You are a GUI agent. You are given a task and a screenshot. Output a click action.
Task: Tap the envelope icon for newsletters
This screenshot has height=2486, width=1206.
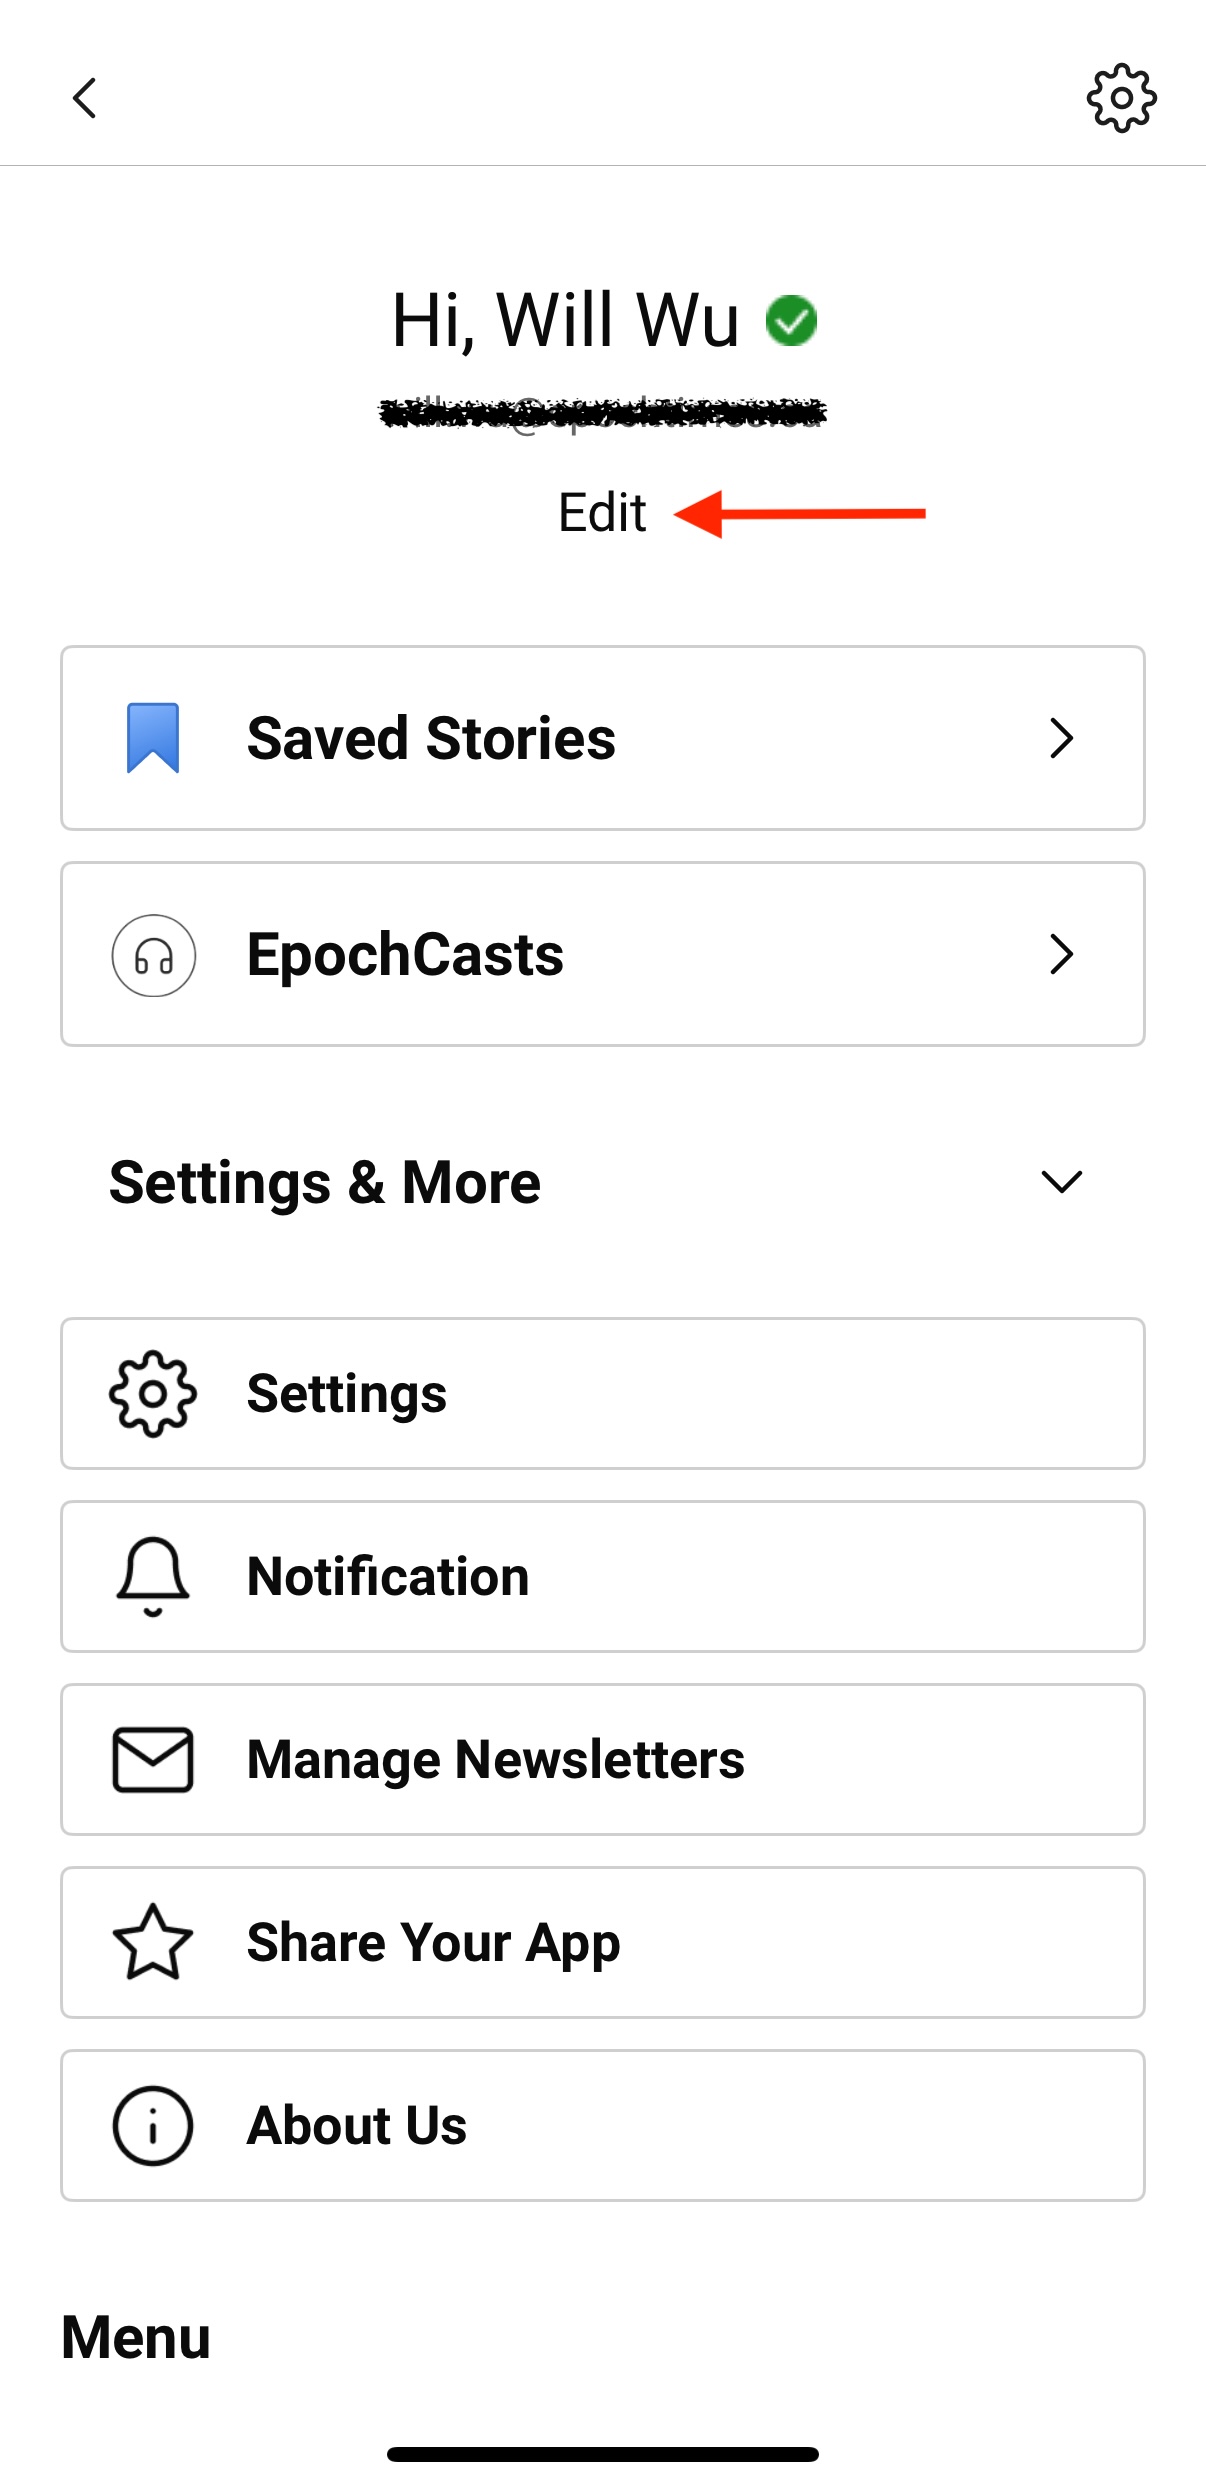coord(153,1759)
